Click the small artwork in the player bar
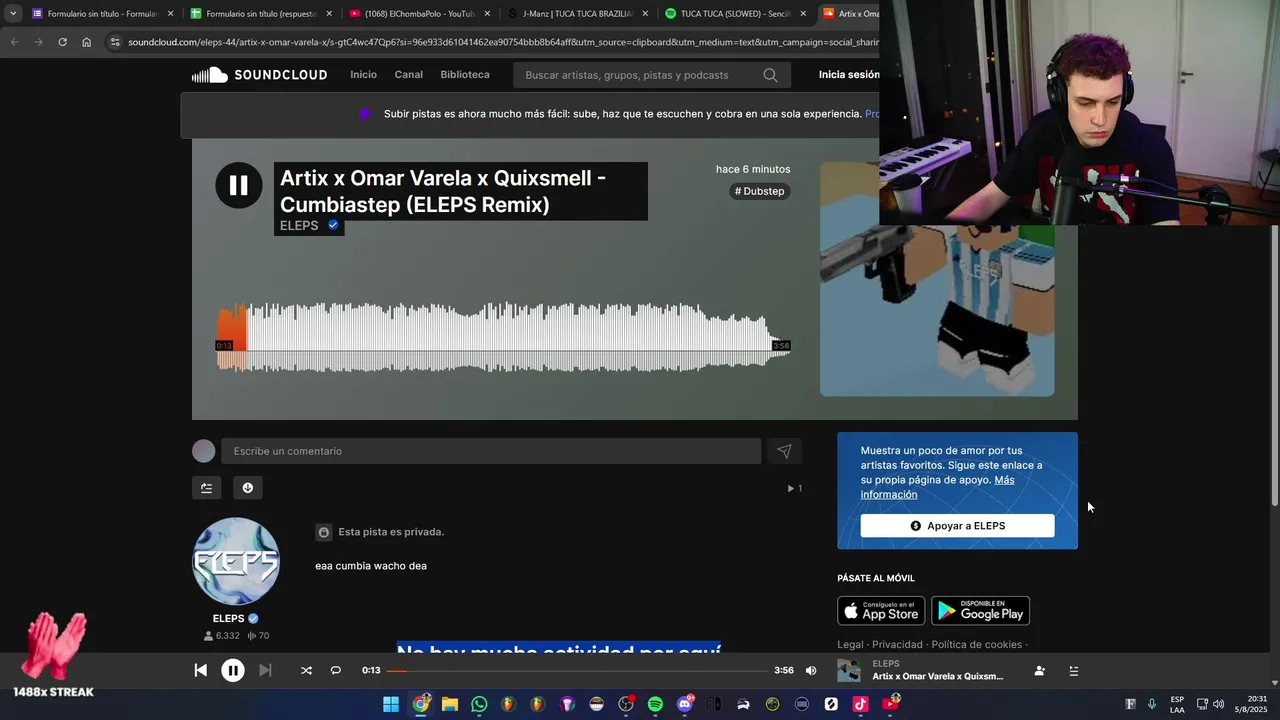The height and width of the screenshot is (720, 1280). 849,671
